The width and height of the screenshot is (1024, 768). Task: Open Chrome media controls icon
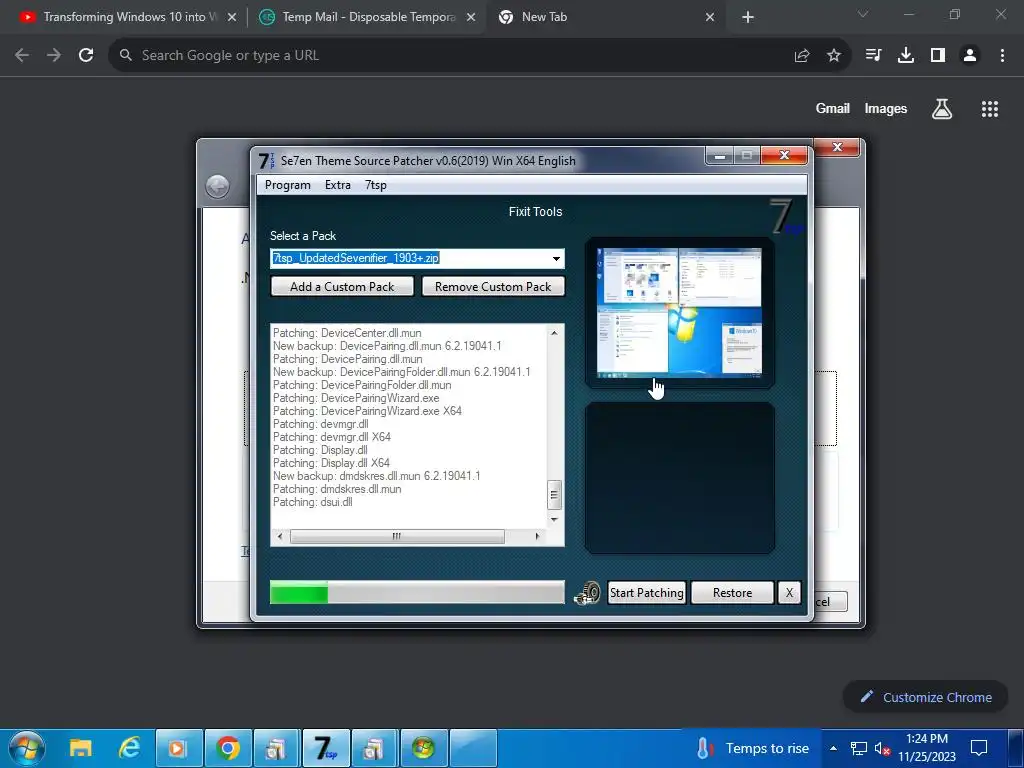pos(873,56)
